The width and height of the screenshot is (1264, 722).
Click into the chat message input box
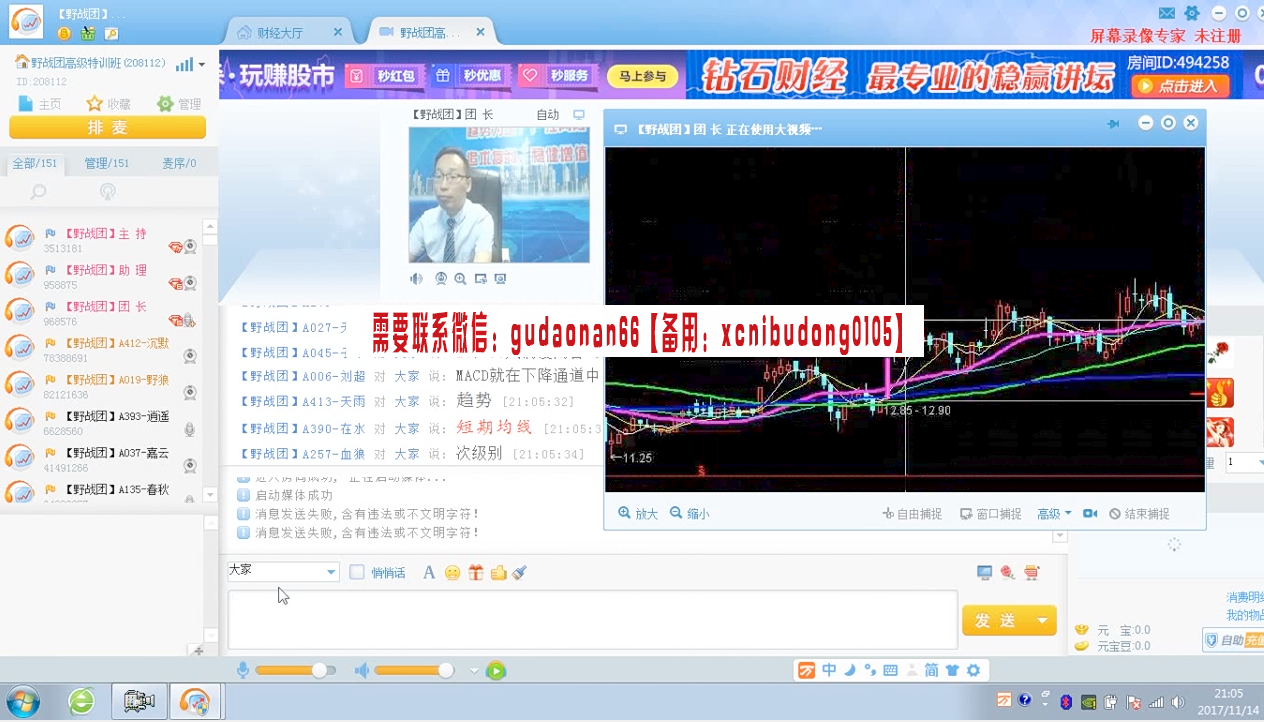592,620
